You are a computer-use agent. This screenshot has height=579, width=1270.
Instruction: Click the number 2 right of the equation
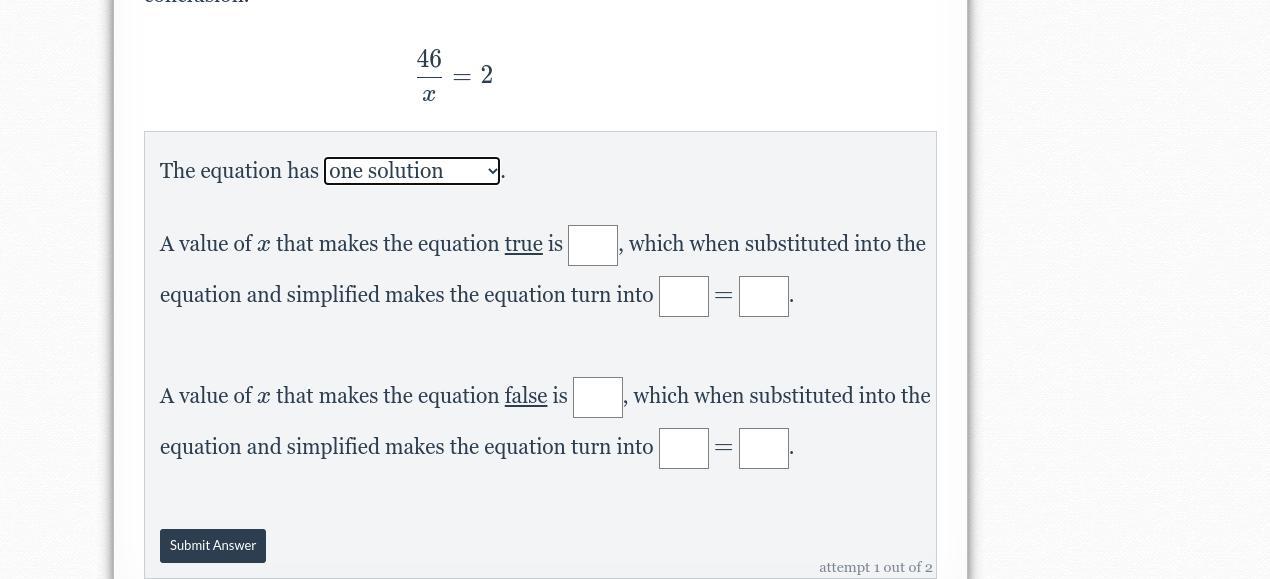click(x=487, y=76)
